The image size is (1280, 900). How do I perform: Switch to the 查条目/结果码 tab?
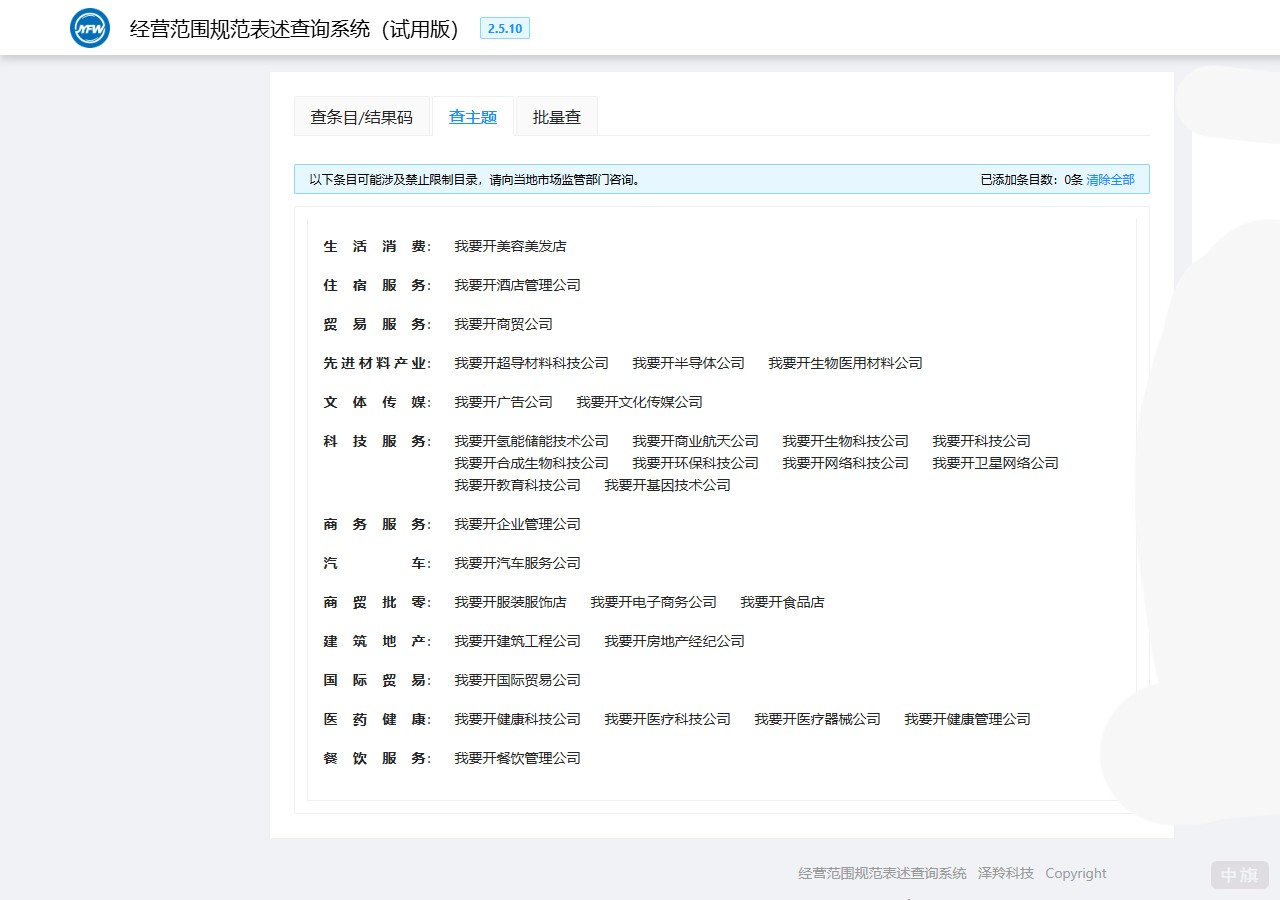pos(362,116)
